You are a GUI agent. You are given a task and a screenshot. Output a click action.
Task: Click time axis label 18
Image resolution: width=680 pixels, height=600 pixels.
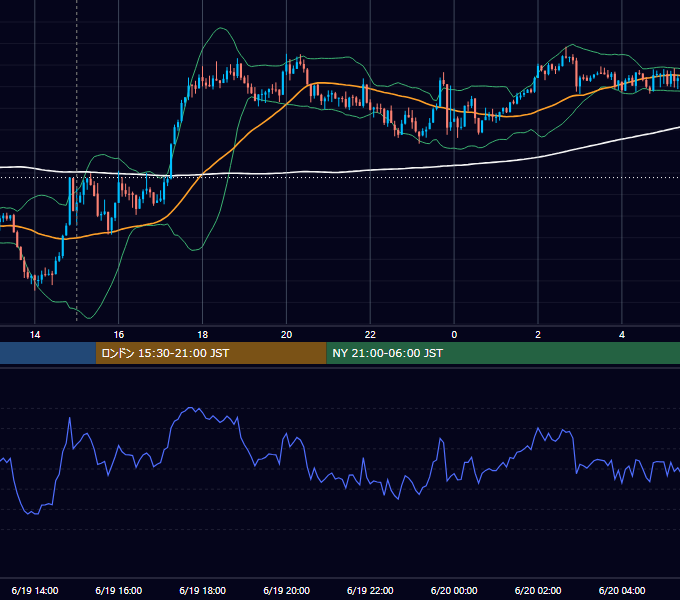(x=203, y=335)
